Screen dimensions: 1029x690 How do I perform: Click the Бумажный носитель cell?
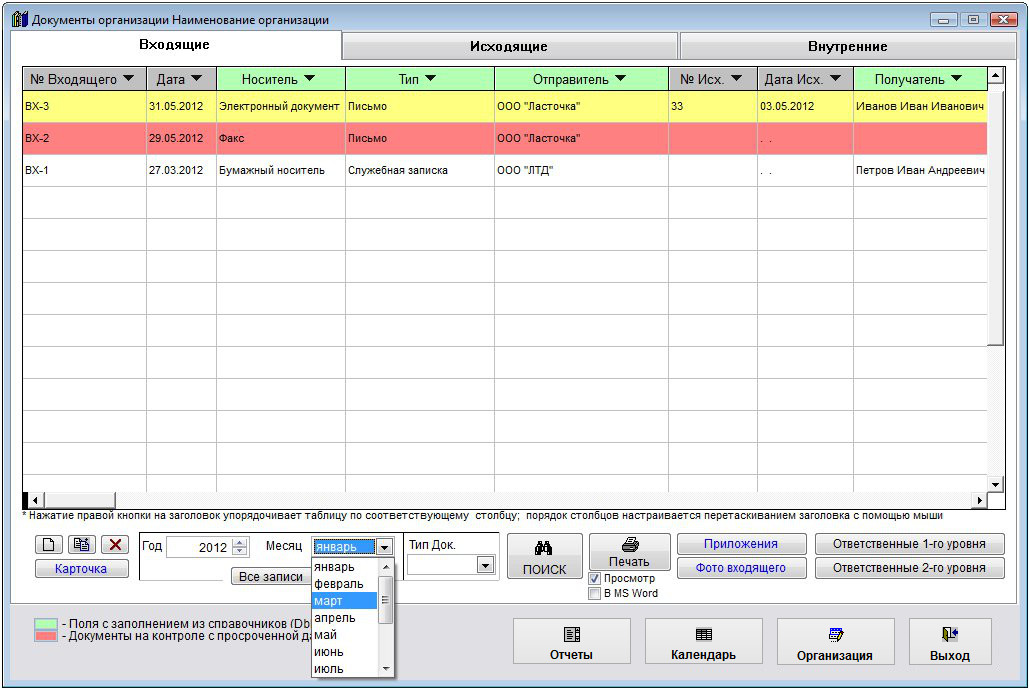pyautogui.click(x=281, y=170)
